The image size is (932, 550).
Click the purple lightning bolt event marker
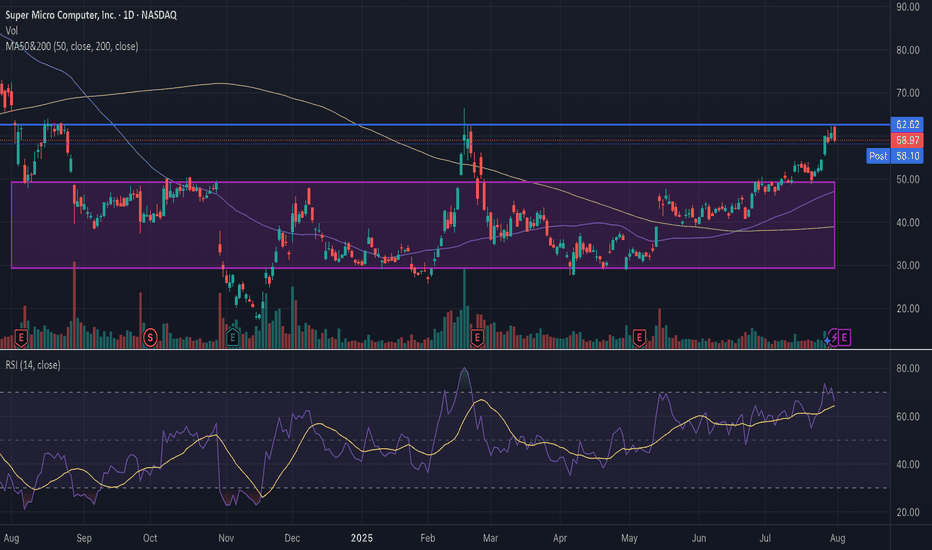[x=834, y=338]
